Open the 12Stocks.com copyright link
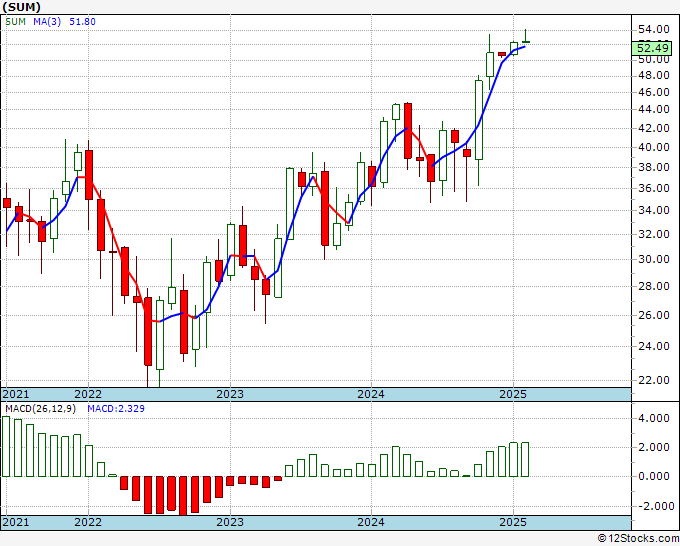 (638, 539)
